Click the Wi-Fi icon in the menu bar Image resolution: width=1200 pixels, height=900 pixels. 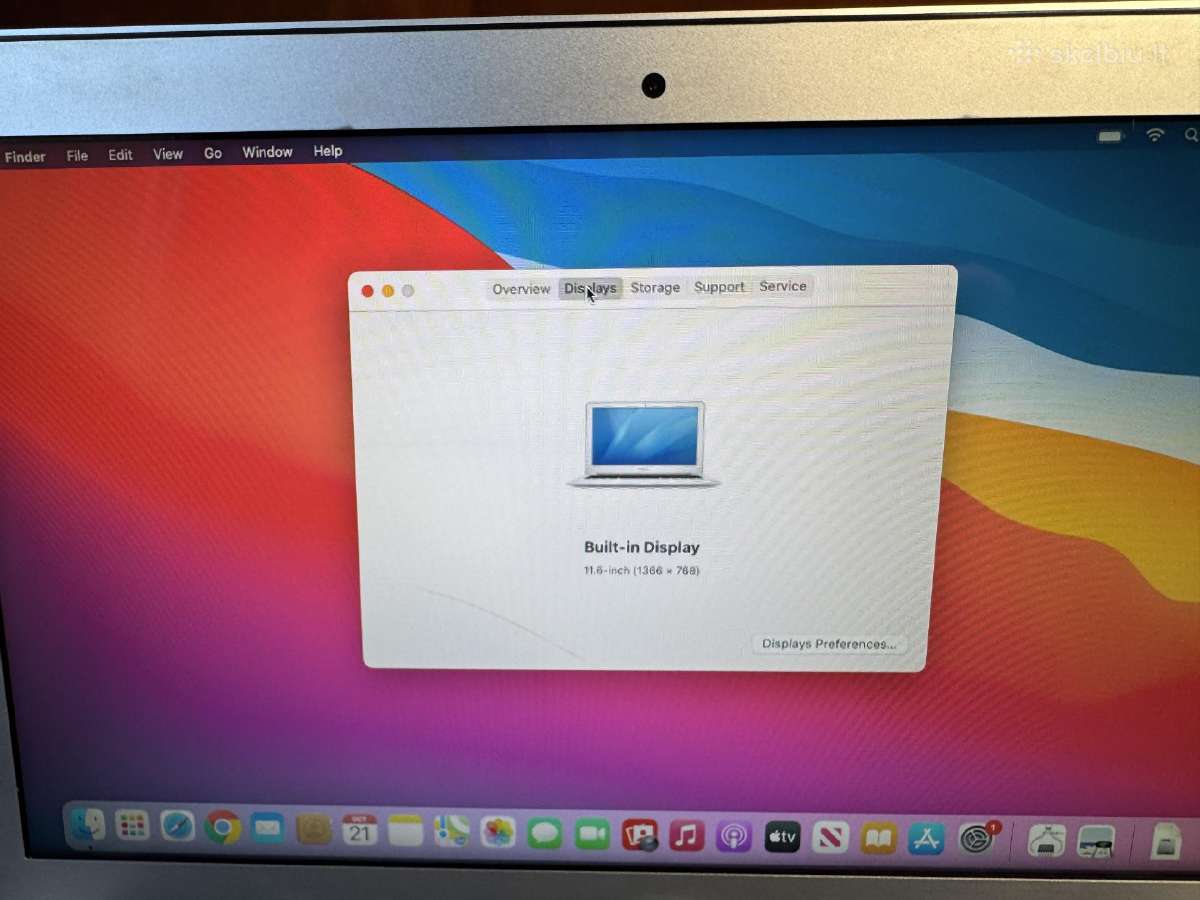[x=1155, y=134]
